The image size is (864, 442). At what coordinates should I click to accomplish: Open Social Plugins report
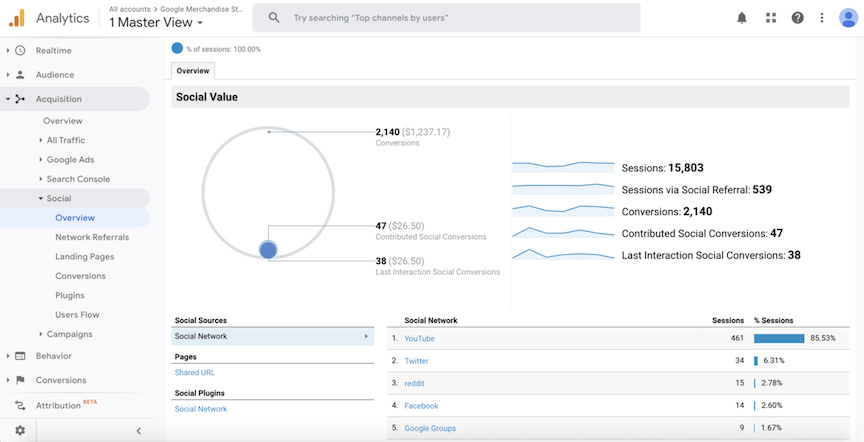point(70,295)
